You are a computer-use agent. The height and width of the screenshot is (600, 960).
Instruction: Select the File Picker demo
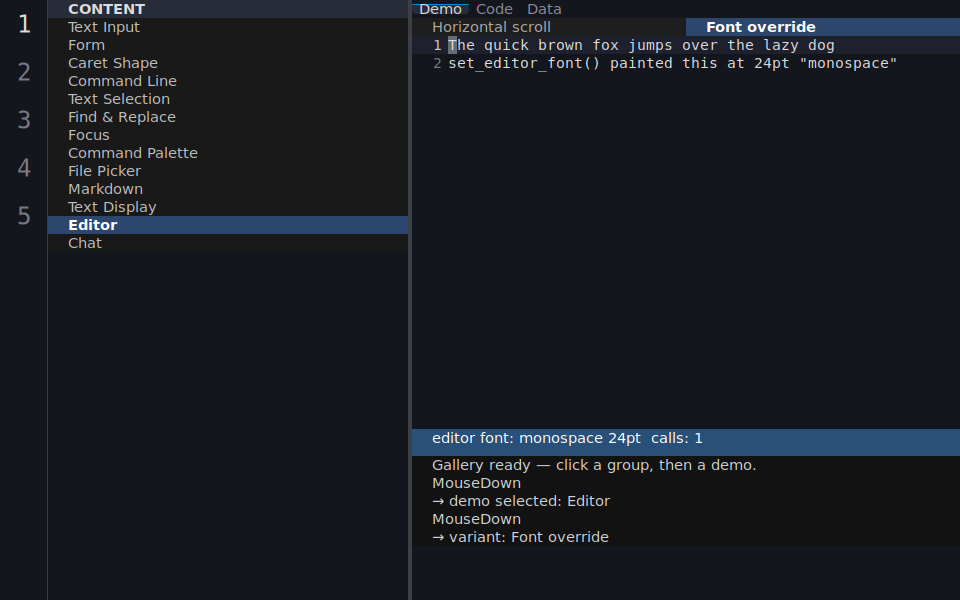[228, 171]
